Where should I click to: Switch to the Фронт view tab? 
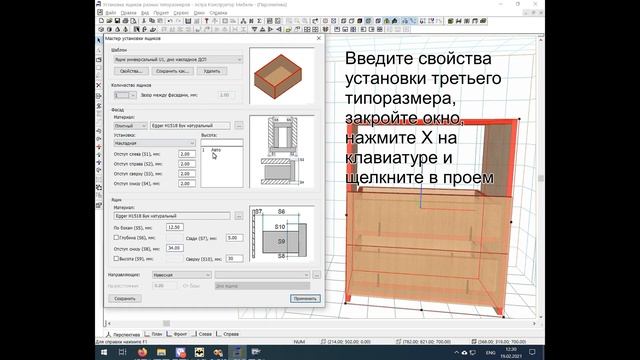pos(177,334)
